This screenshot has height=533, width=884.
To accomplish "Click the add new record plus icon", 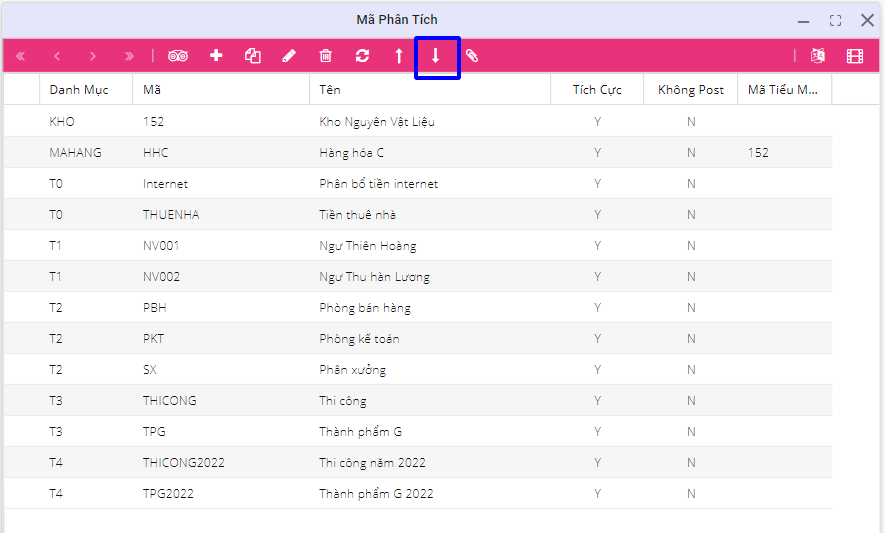I will (216, 56).
